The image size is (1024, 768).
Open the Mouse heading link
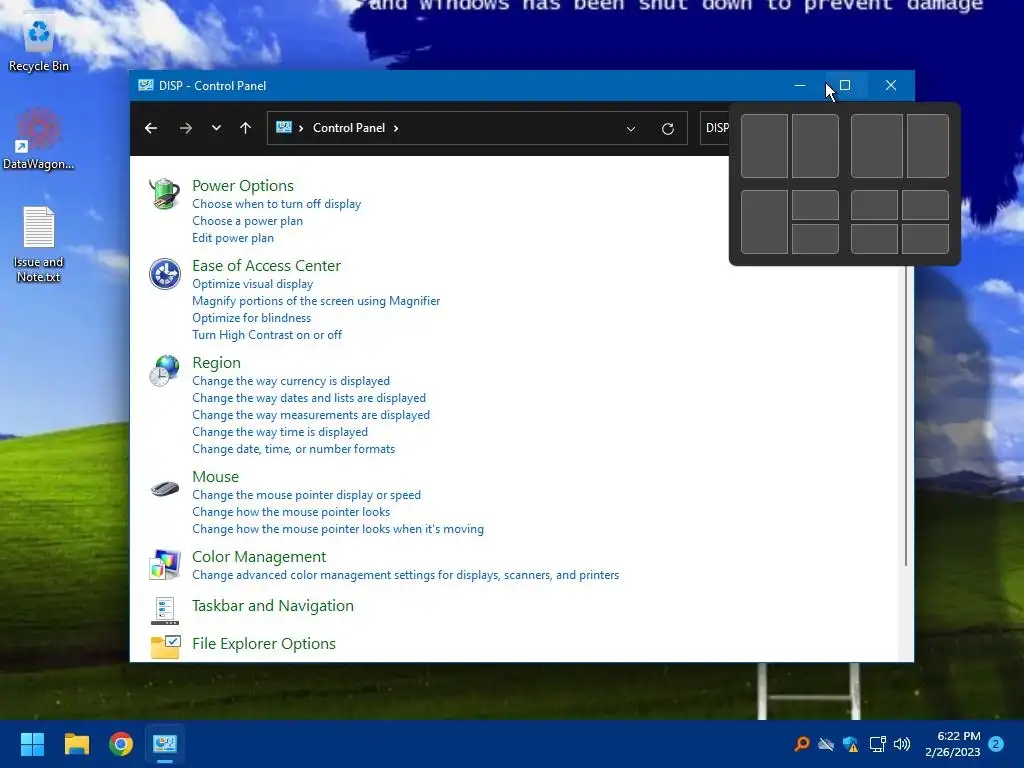(x=216, y=477)
